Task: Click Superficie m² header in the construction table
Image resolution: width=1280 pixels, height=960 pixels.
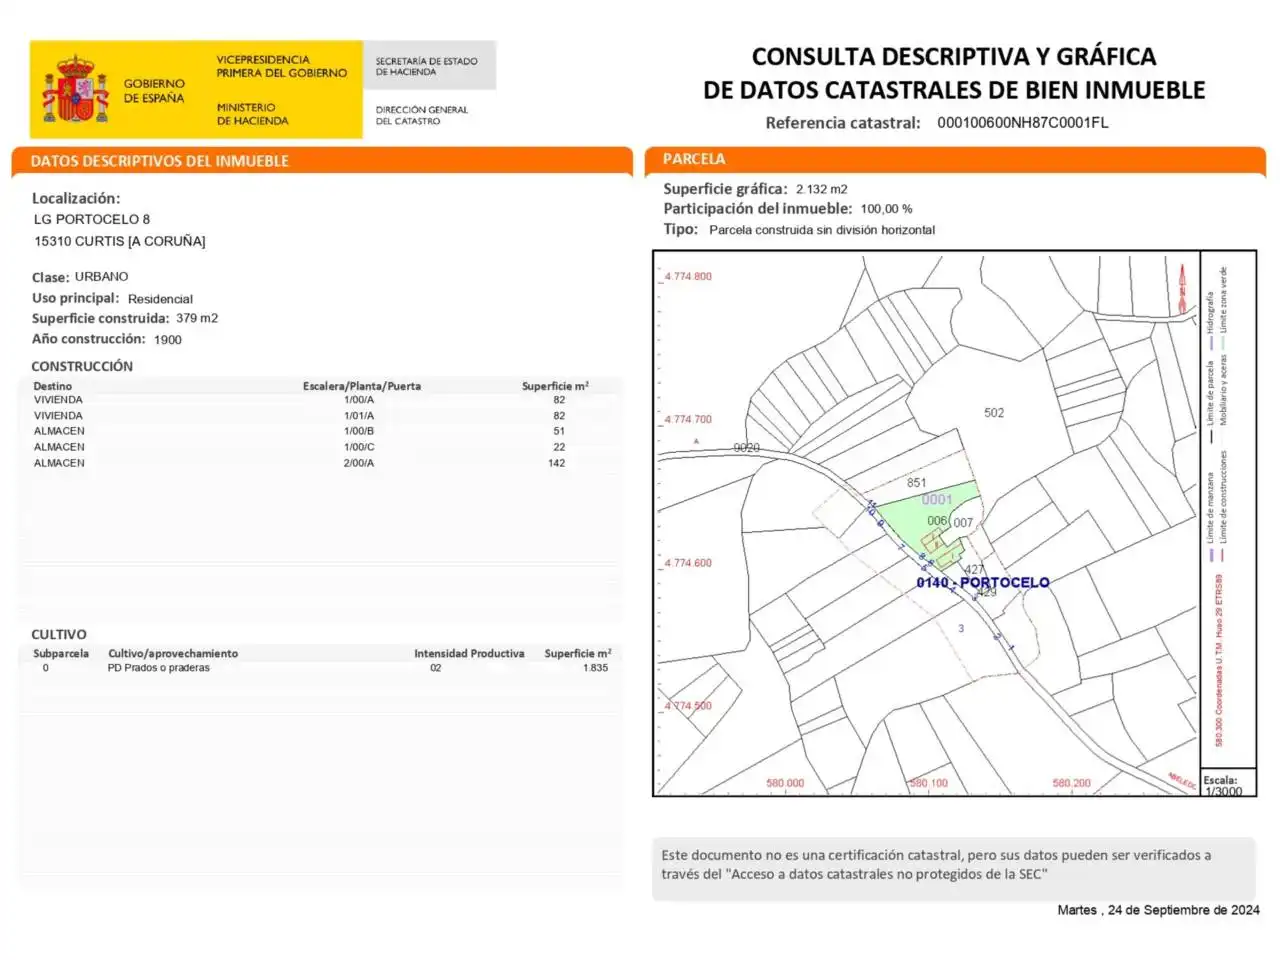Action: [x=555, y=386]
